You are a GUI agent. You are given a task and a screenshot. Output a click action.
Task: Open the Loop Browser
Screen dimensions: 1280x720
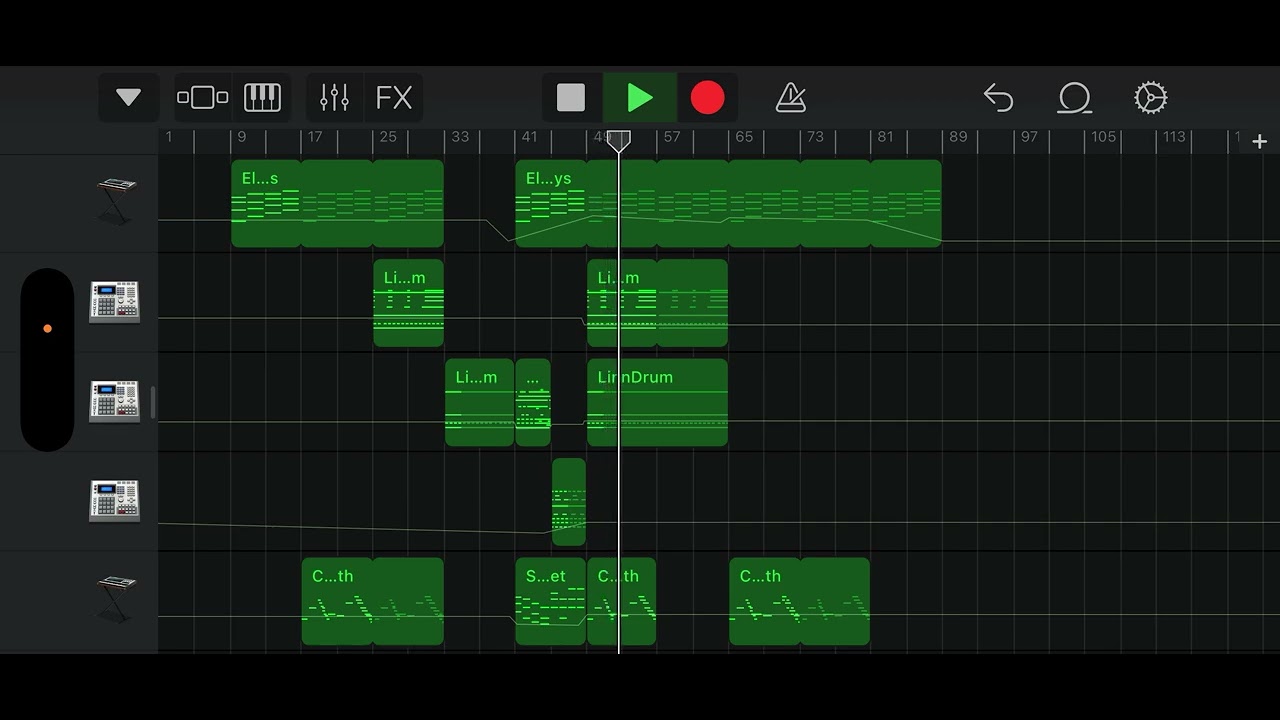coord(1074,98)
